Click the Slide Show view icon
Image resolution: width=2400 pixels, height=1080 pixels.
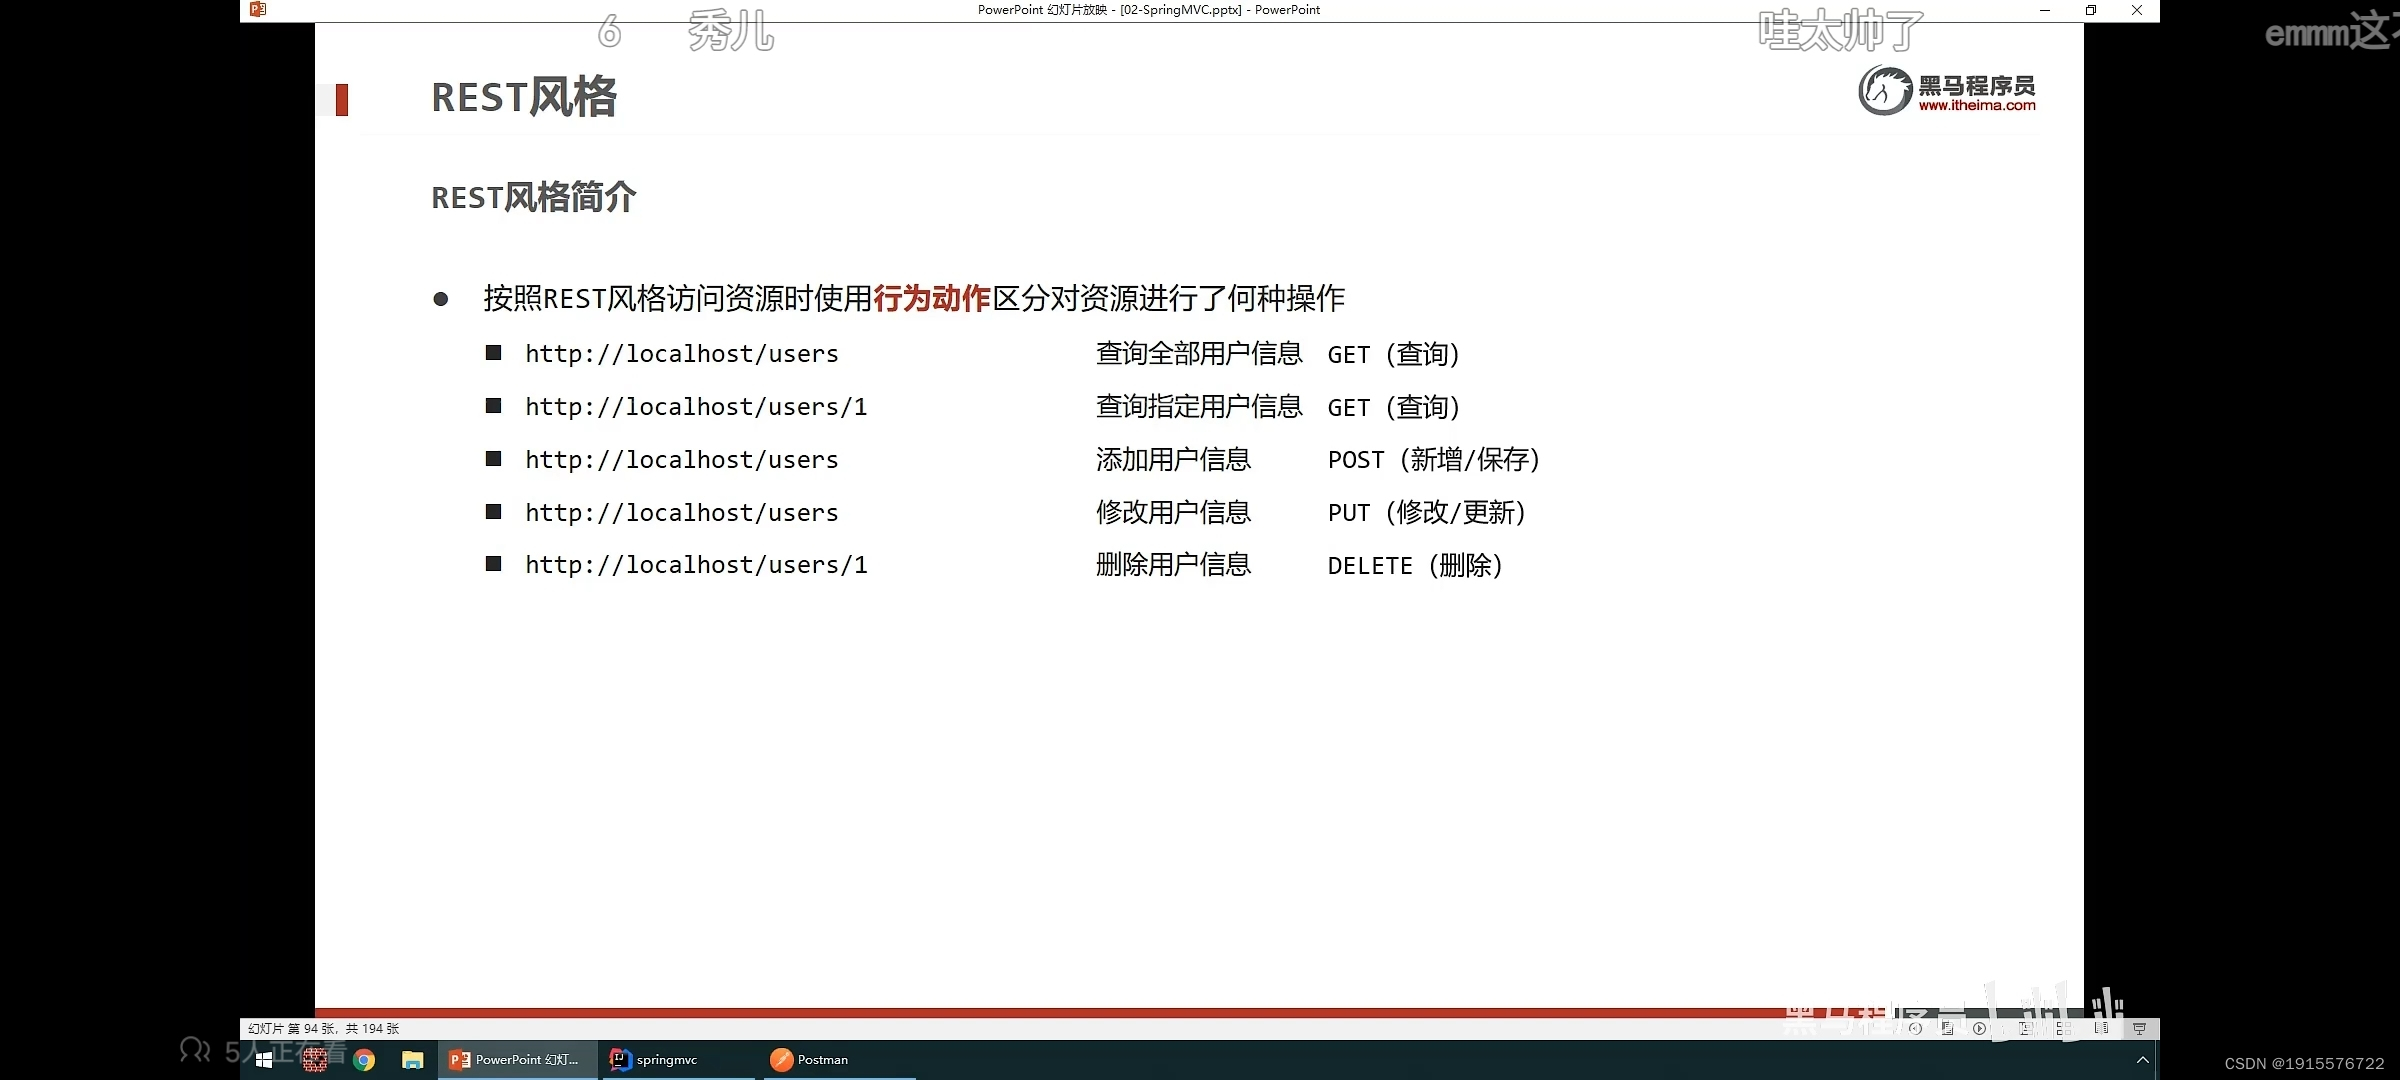point(2139,1028)
